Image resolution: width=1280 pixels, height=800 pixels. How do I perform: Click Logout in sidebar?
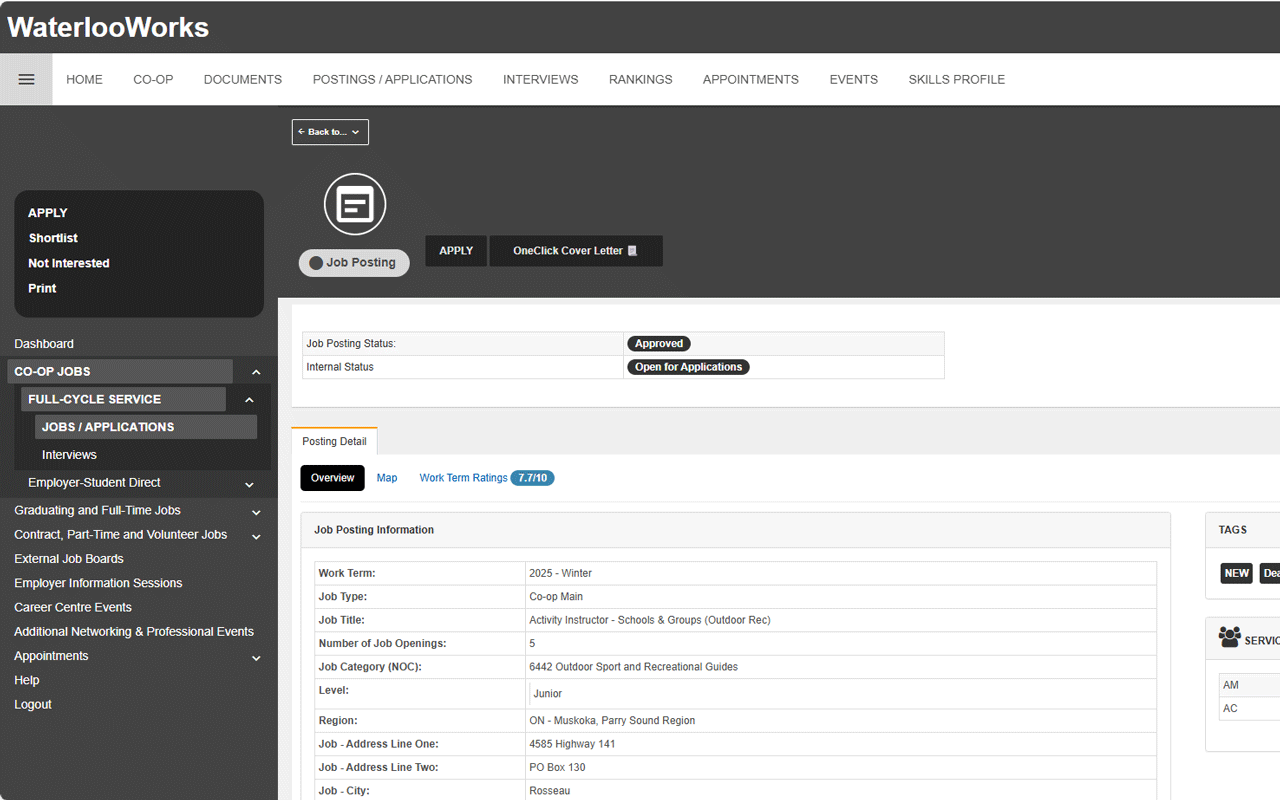(x=33, y=704)
